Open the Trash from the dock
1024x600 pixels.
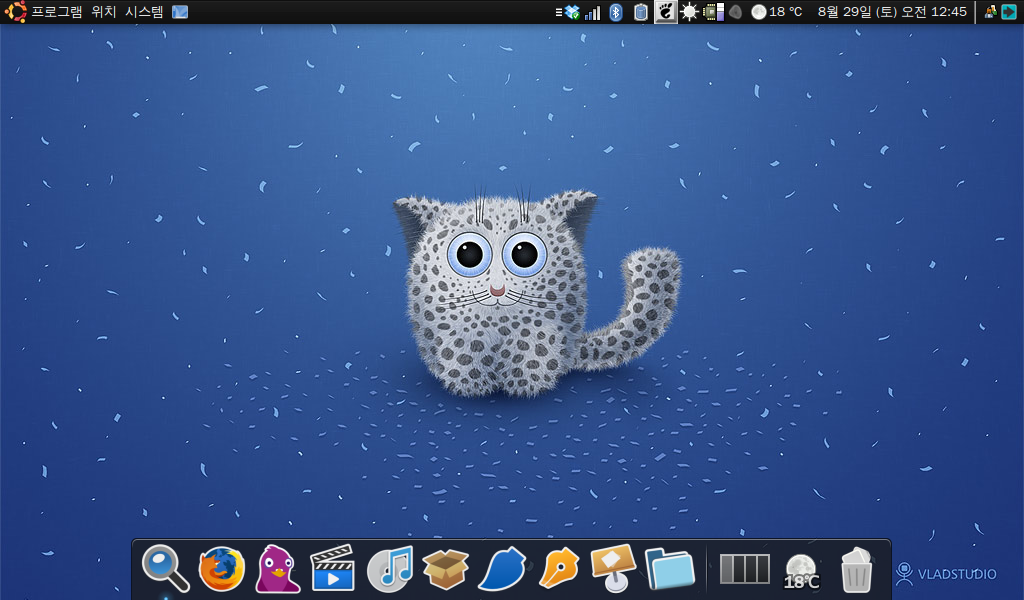[x=856, y=569]
